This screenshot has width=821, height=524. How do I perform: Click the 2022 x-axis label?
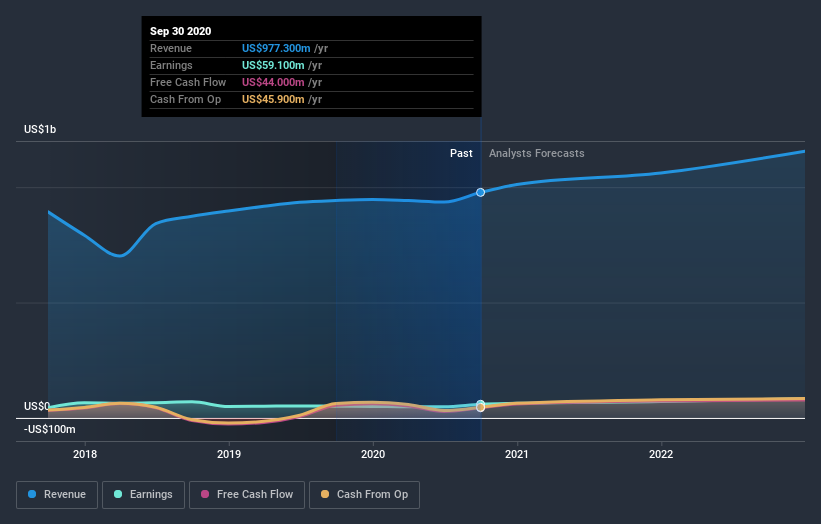coord(661,454)
